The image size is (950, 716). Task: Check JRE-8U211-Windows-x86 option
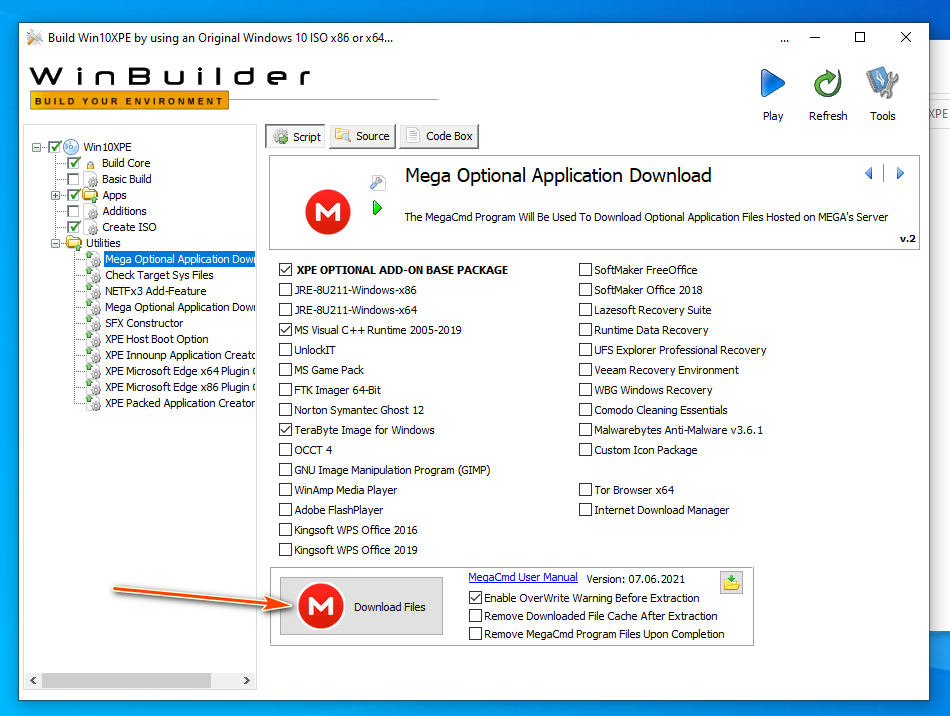pyautogui.click(x=285, y=290)
